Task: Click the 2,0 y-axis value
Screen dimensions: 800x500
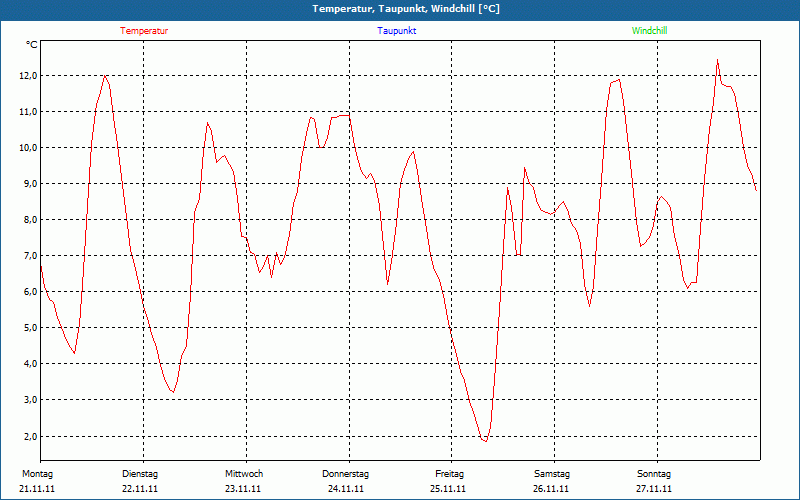Action: pyautogui.click(x=31, y=436)
